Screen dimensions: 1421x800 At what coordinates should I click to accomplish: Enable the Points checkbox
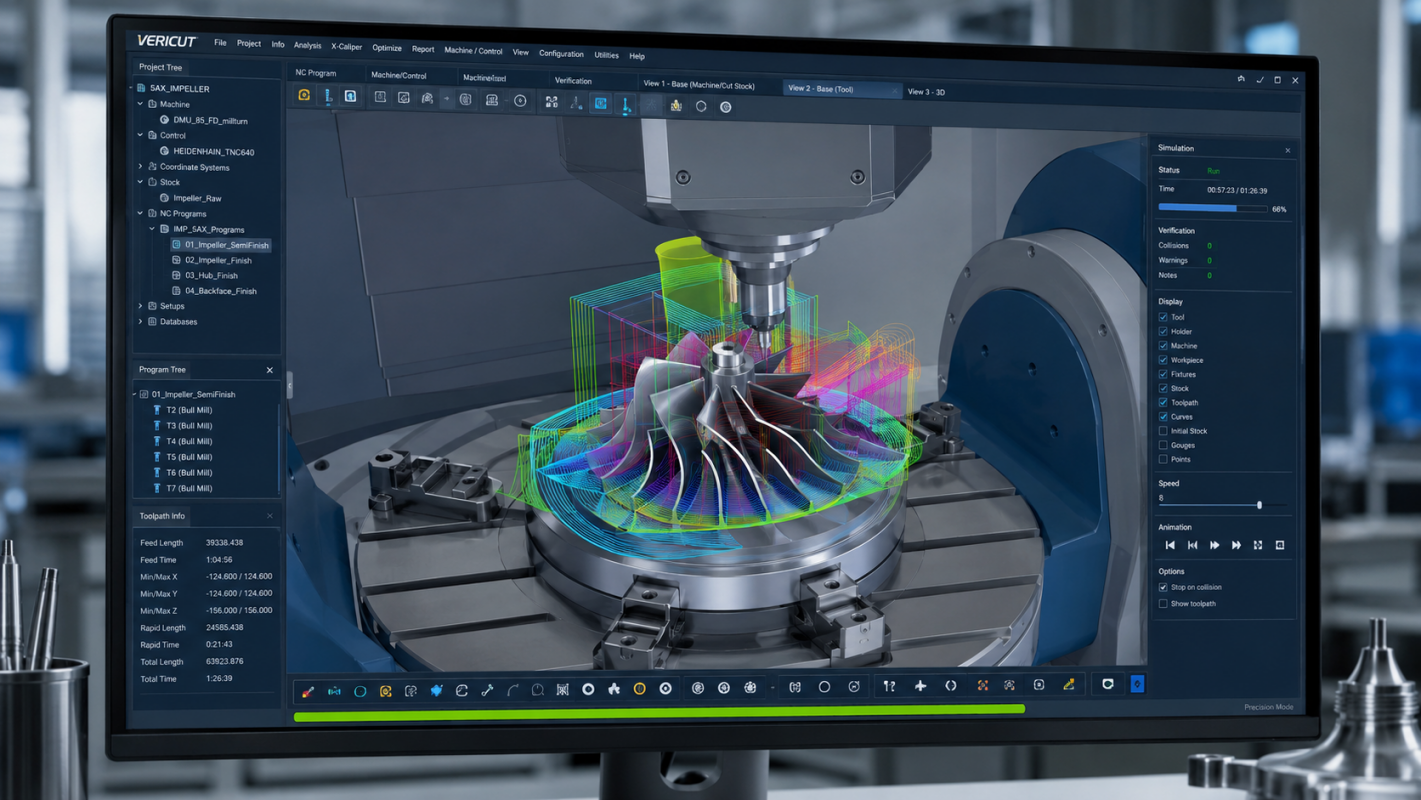[1163, 459]
